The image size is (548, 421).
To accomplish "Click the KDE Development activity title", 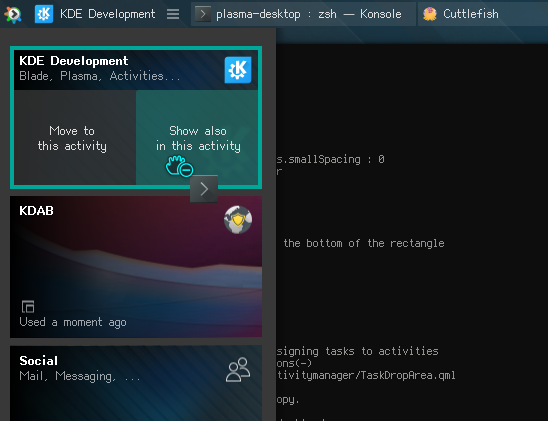I will (x=74, y=61).
